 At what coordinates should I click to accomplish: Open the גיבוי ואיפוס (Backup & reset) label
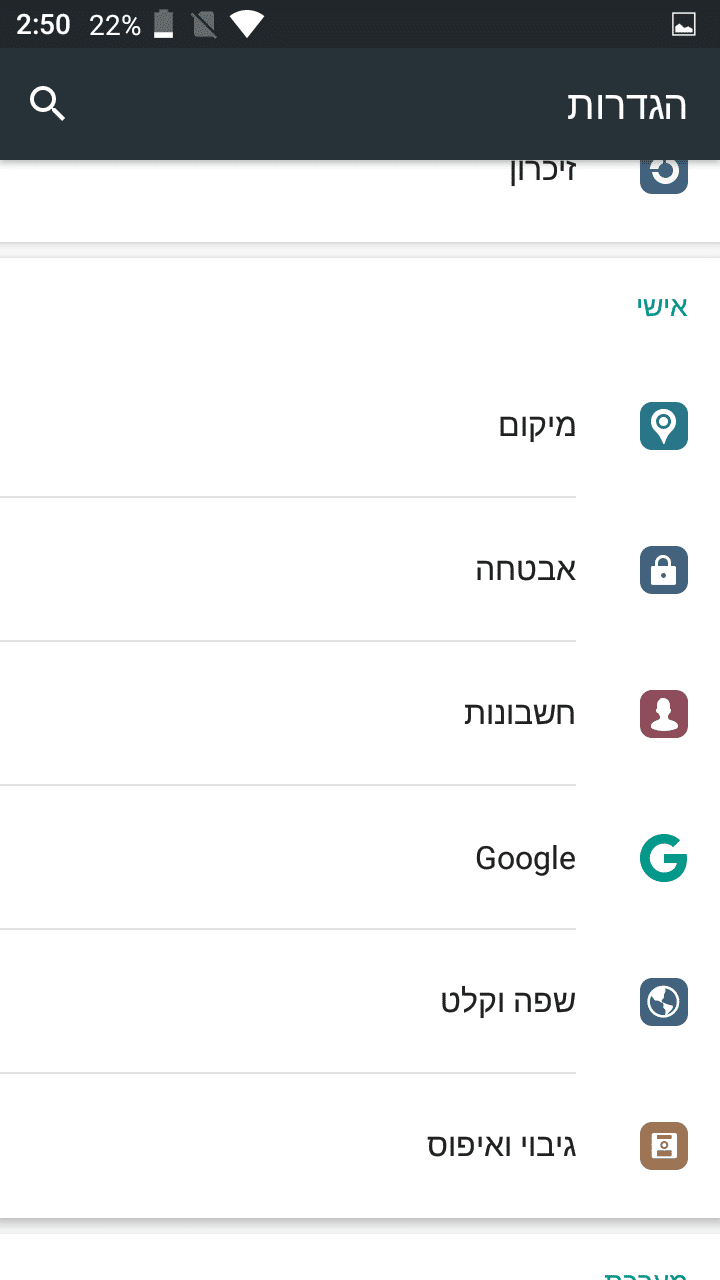501,1146
